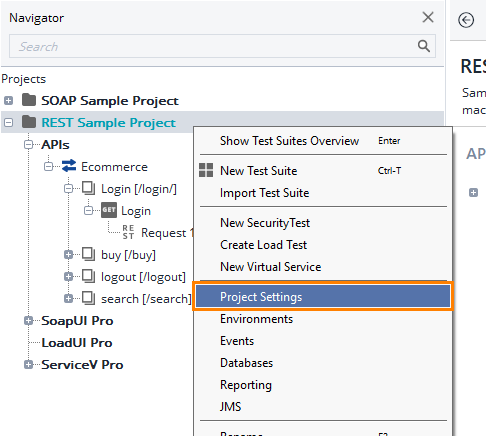Expand the SoapUI Pro node

[x=29, y=321]
